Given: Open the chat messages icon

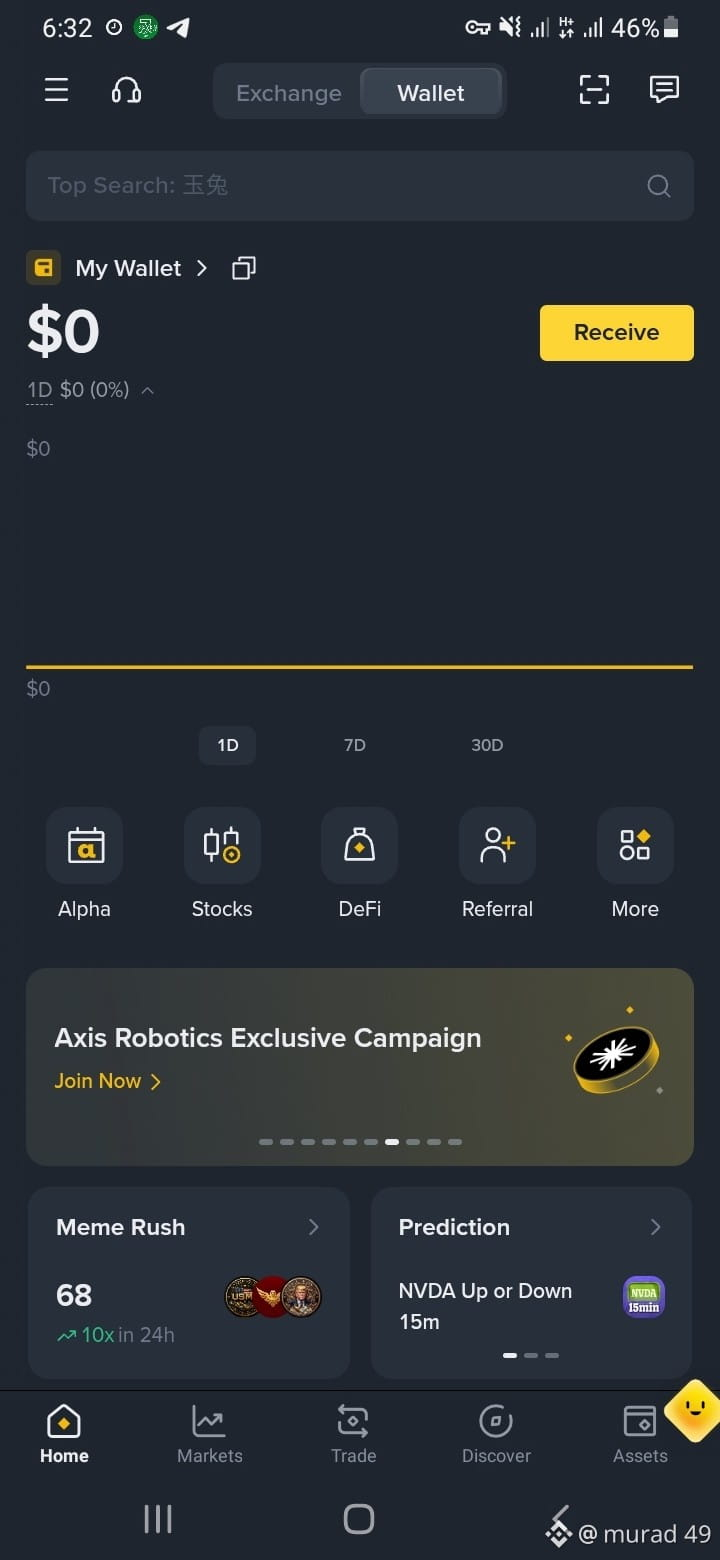Looking at the screenshot, I should 664,90.
